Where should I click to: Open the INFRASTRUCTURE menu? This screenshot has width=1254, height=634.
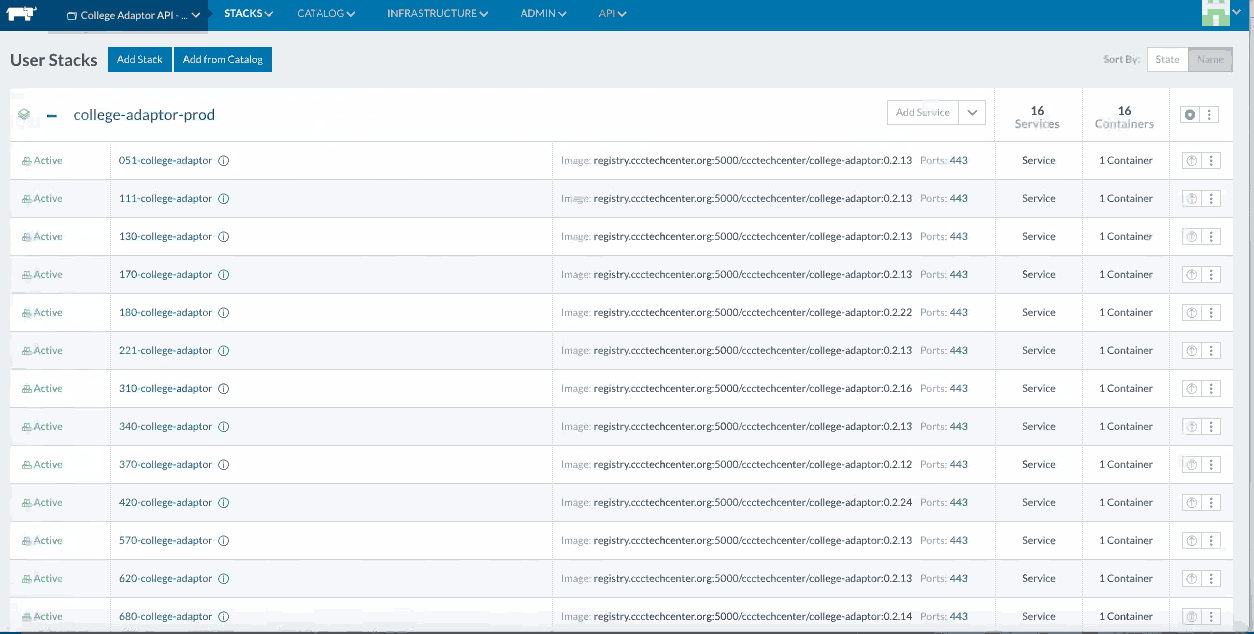[x=437, y=14]
